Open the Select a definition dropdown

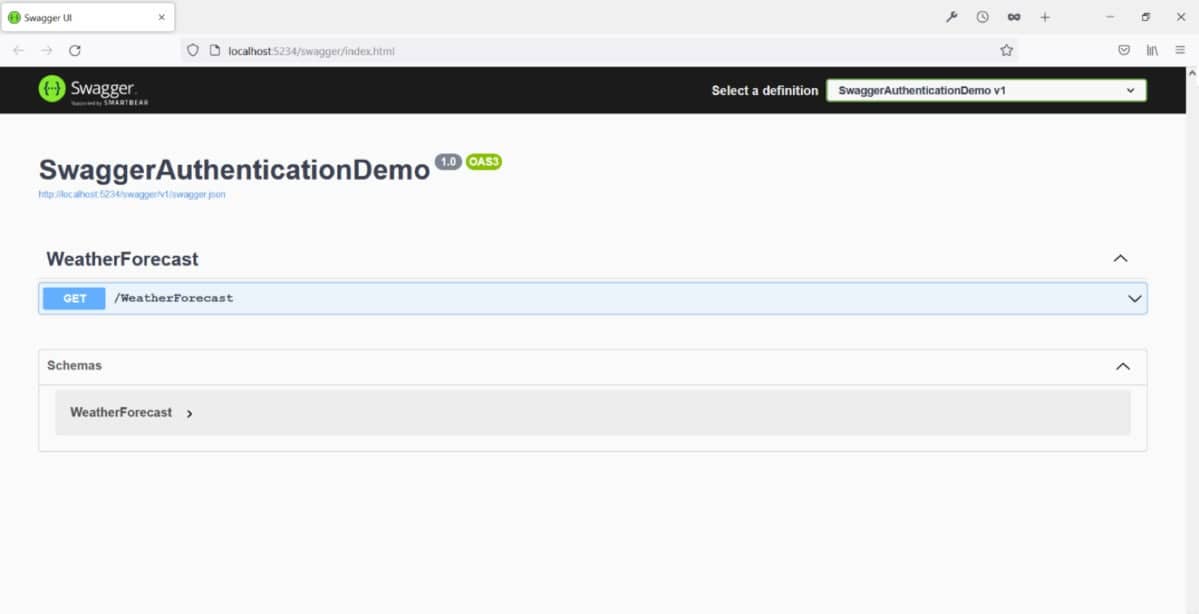click(x=985, y=90)
